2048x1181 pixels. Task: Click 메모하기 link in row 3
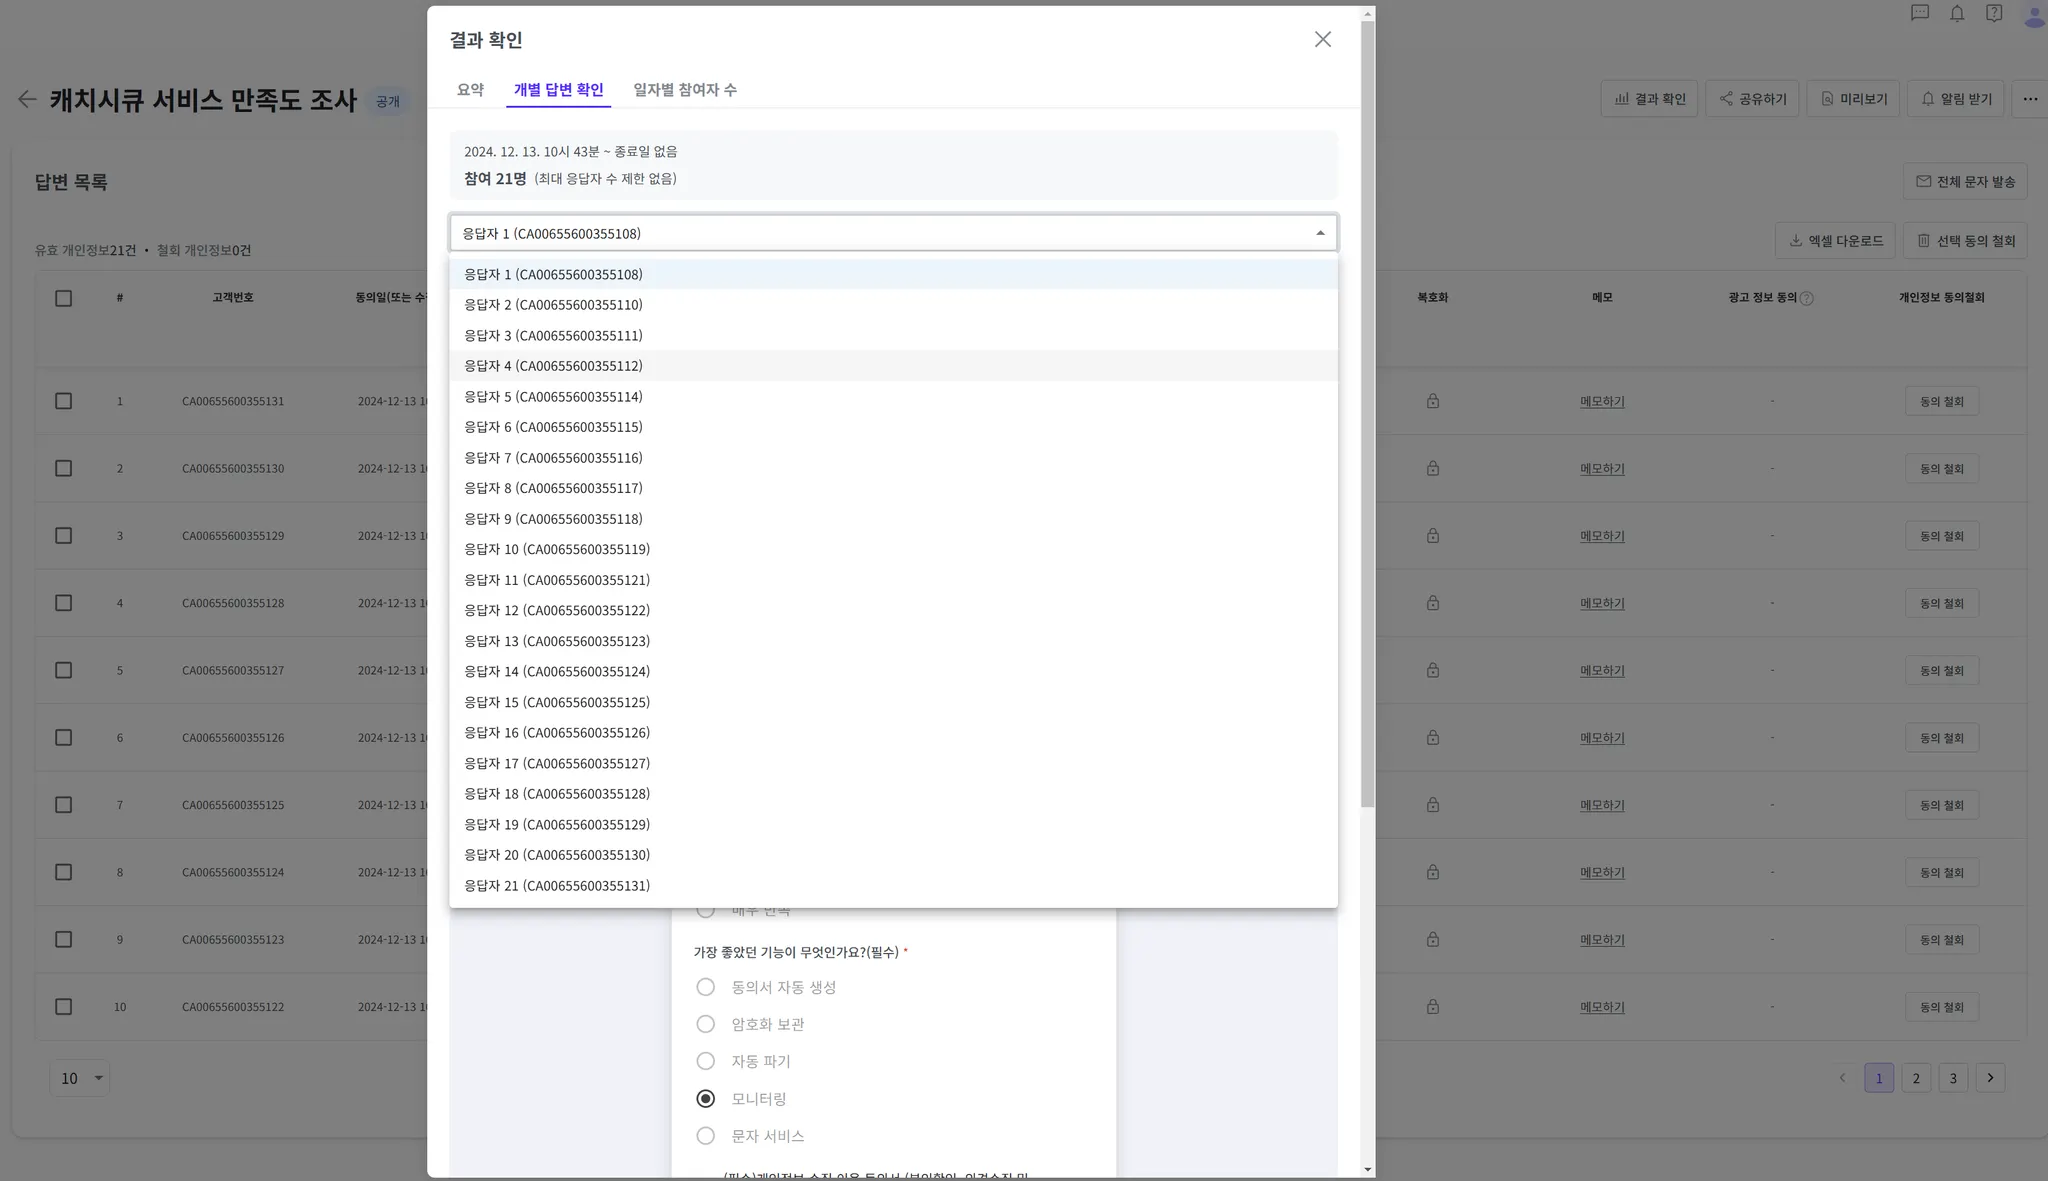(1602, 536)
